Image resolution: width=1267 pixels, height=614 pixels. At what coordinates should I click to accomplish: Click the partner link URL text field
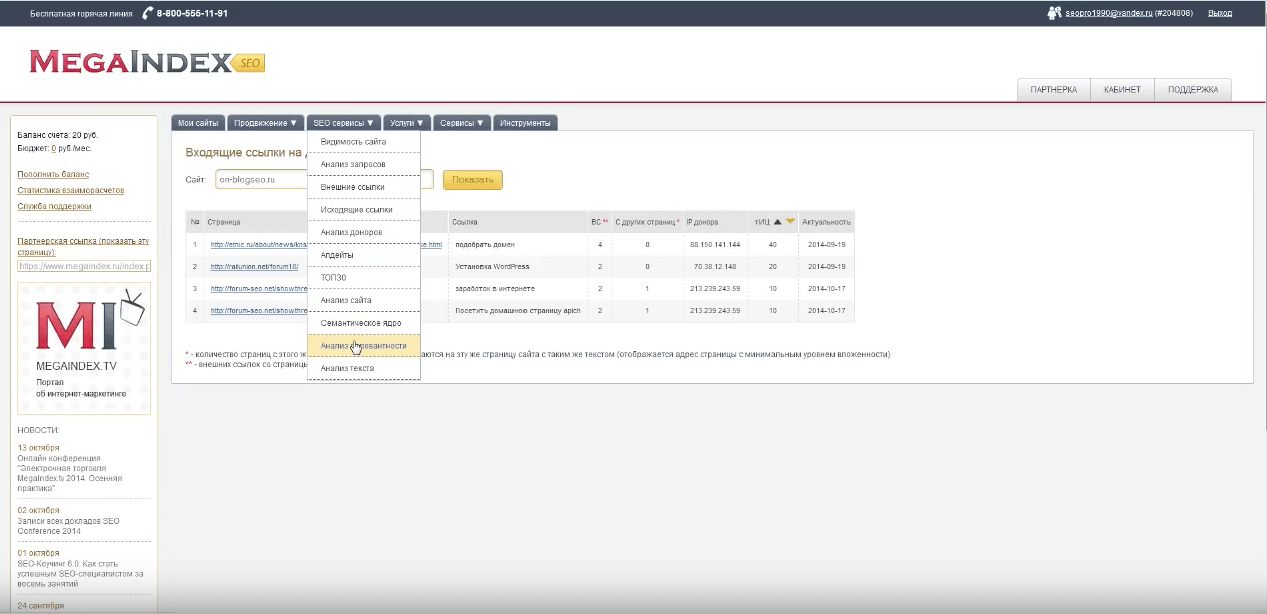click(84, 266)
